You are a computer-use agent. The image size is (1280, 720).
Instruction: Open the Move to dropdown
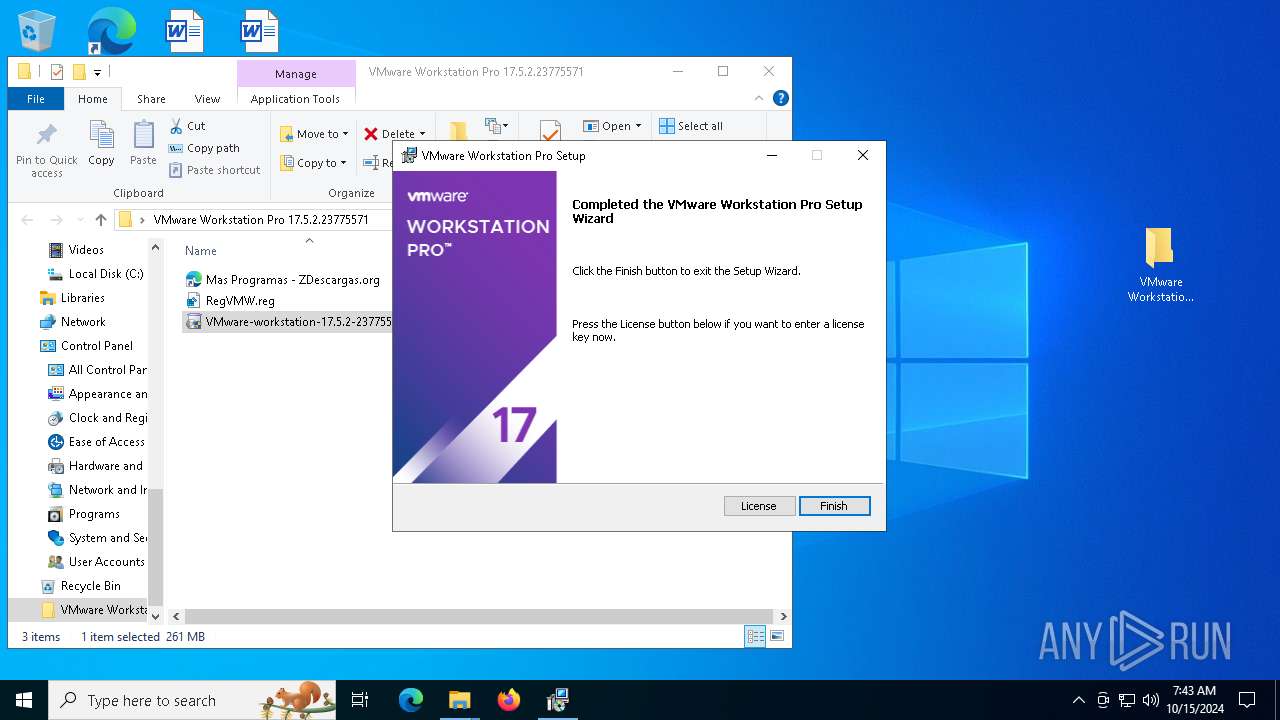314,134
